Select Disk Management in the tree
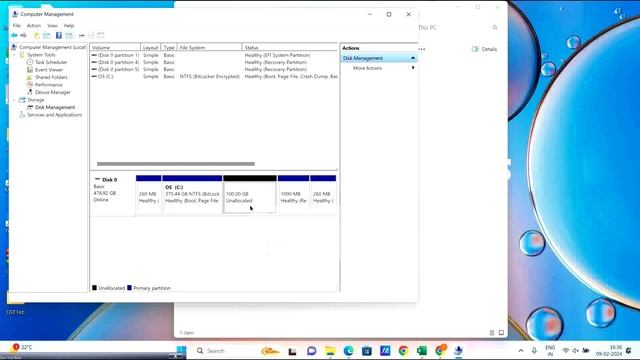The height and width of the screenshot is (360, 640). pyautogui.click(x=55, y=107)
